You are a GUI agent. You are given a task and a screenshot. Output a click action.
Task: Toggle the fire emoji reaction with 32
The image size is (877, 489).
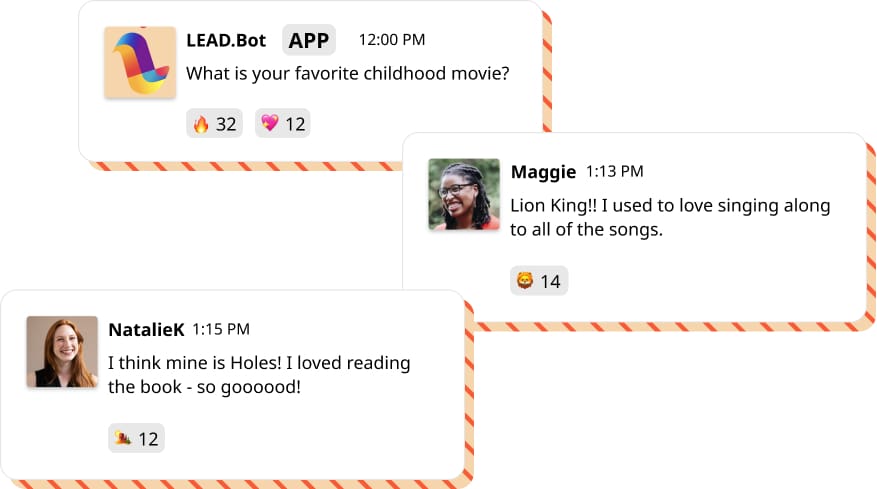point(214,124)
